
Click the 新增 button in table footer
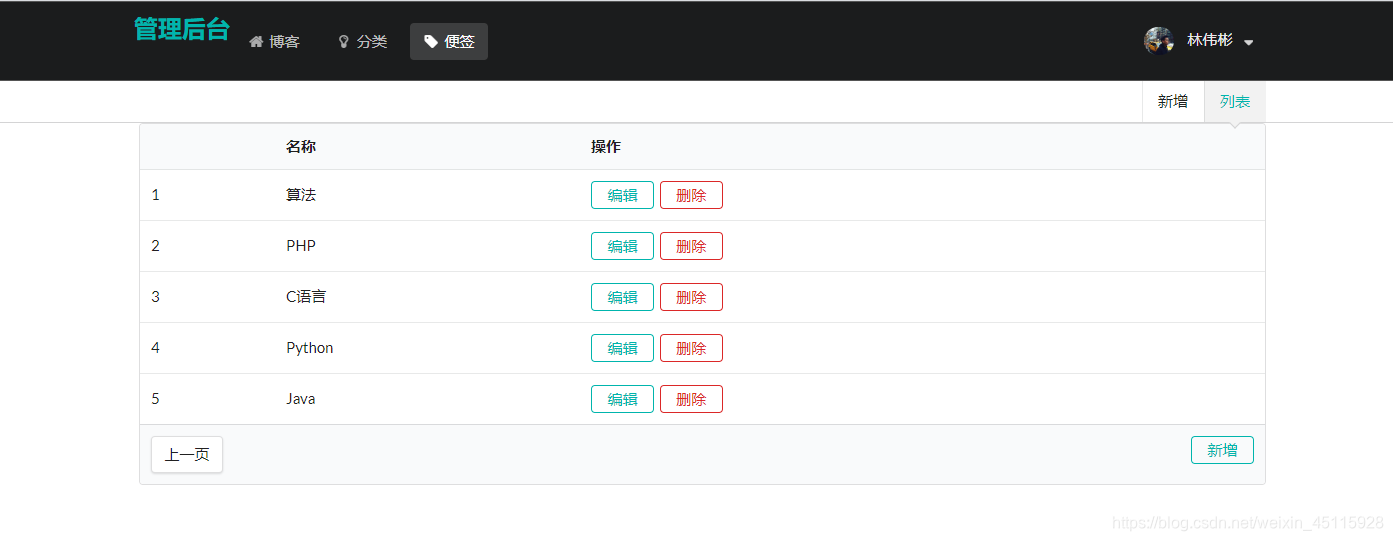(x=1222, y=450)
